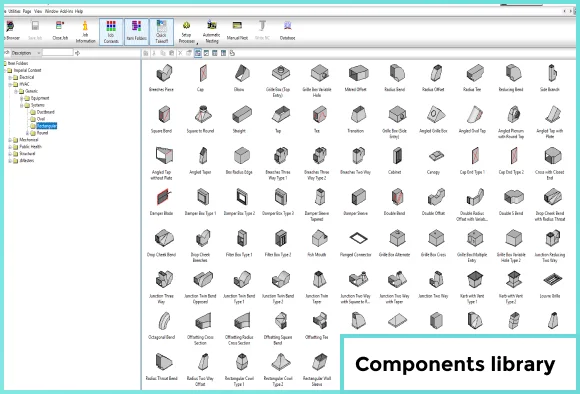Click the search go arrow icon
Image resolution: width=580 pixels, height=394 pixels.
77,53
